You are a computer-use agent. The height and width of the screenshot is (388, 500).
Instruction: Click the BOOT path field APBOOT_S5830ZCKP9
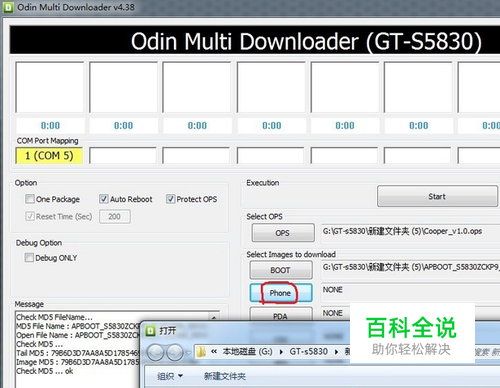pos(410,269)
